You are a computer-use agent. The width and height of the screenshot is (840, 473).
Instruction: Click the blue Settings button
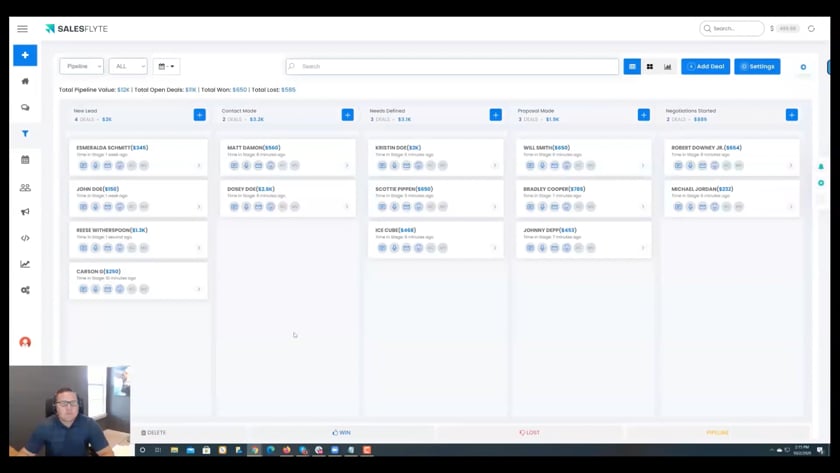[x=758, y=66]
